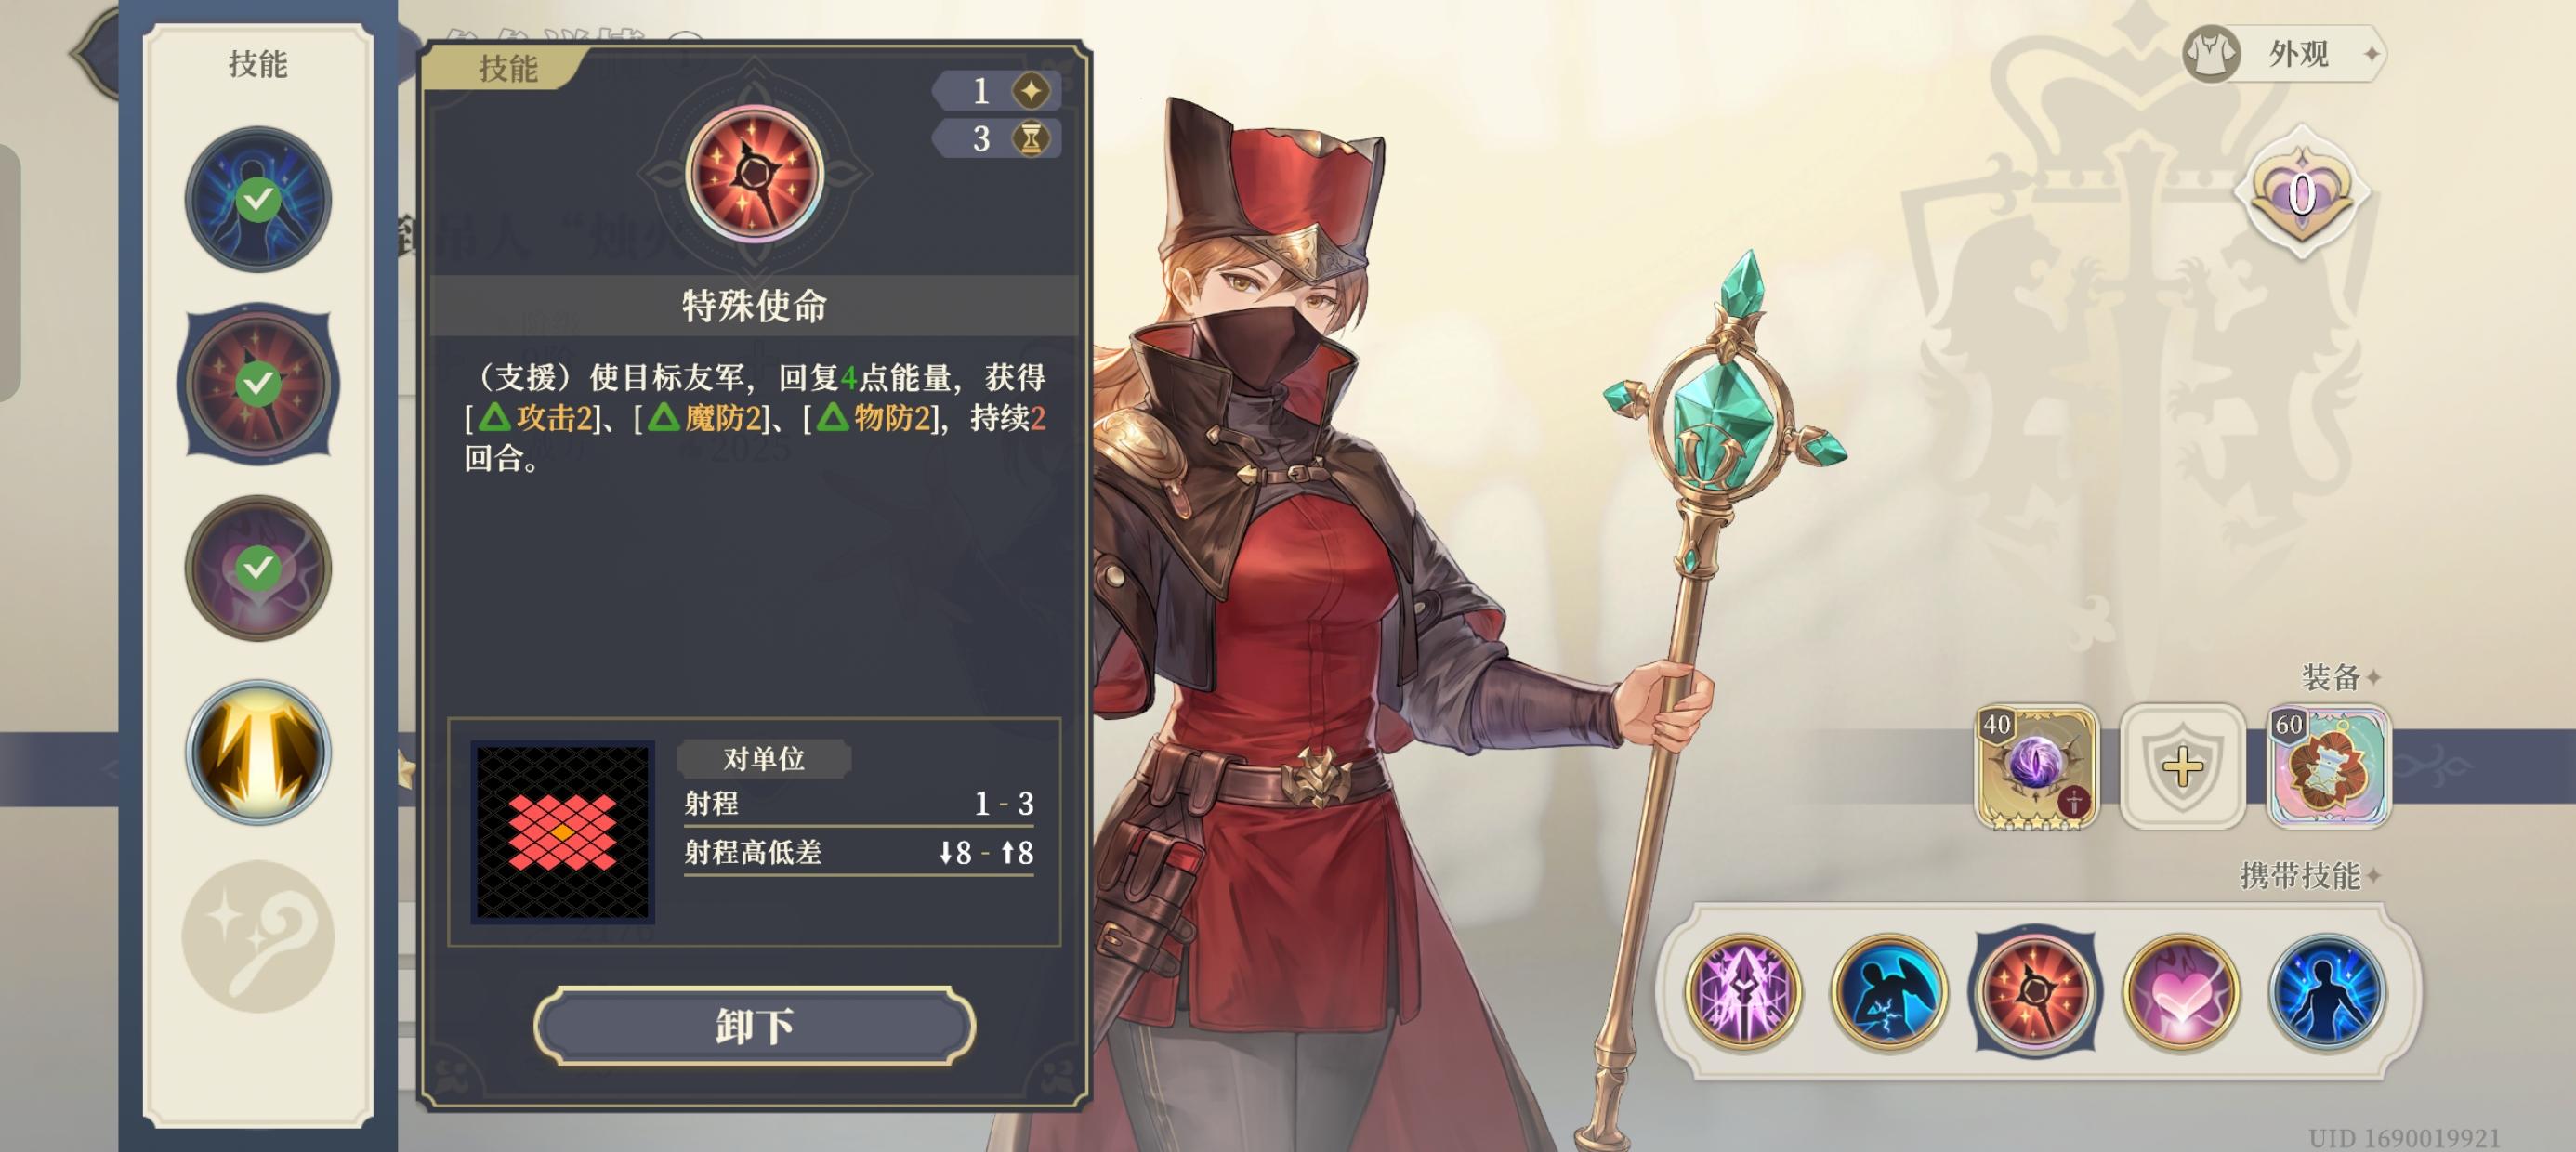Click the 技能 tab of detail panel
The width and height of the screenshot is (2576, 1152).
pyautogui.click(x=508, y=68)
